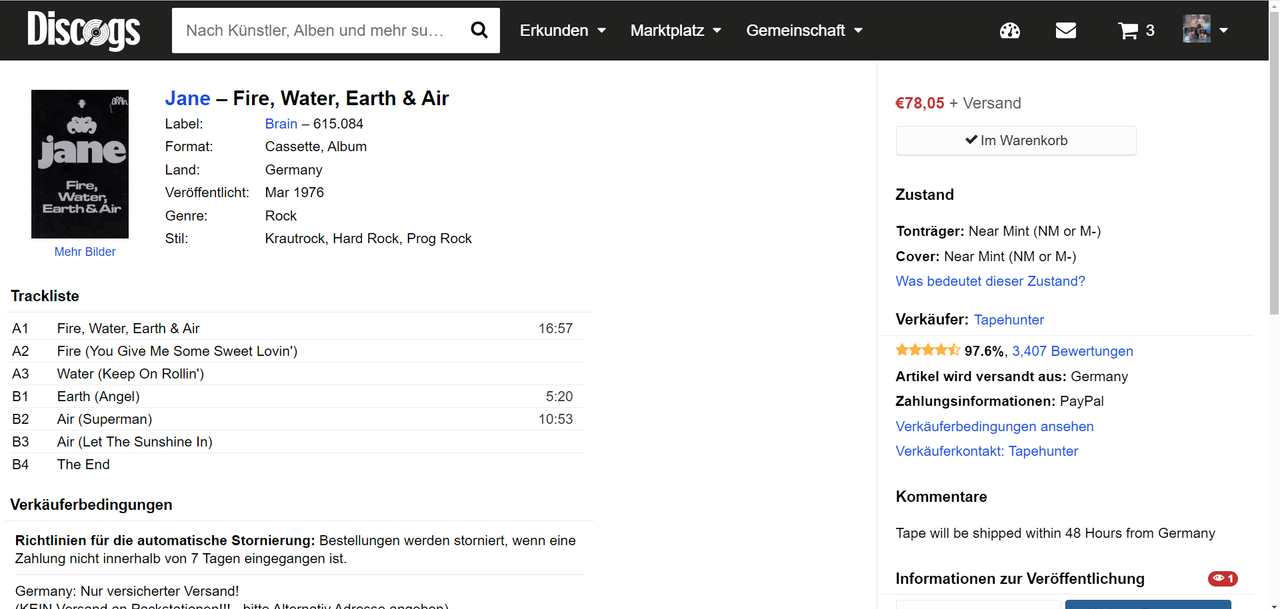This screenshot has width=1280, height=609.
Task: Click the red eye watchers badge
Action: [1222, 579]
